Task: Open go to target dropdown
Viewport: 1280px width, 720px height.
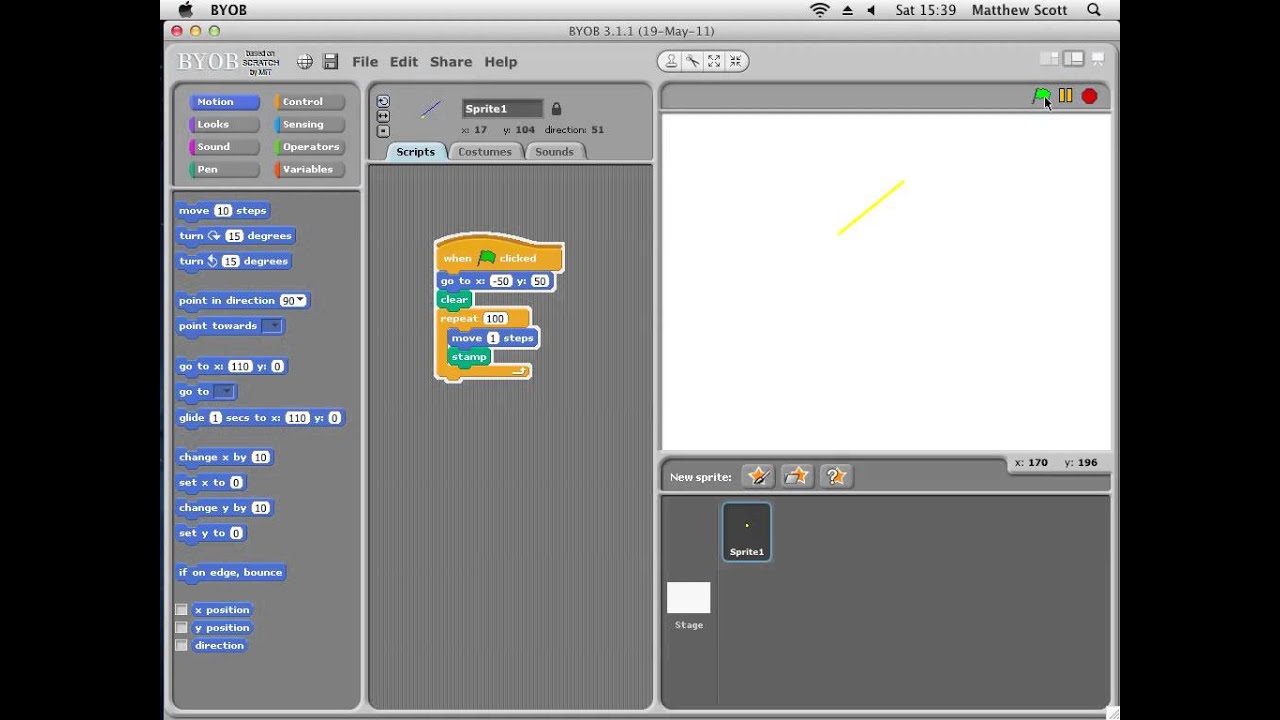Action: click(x=224, y=392)
